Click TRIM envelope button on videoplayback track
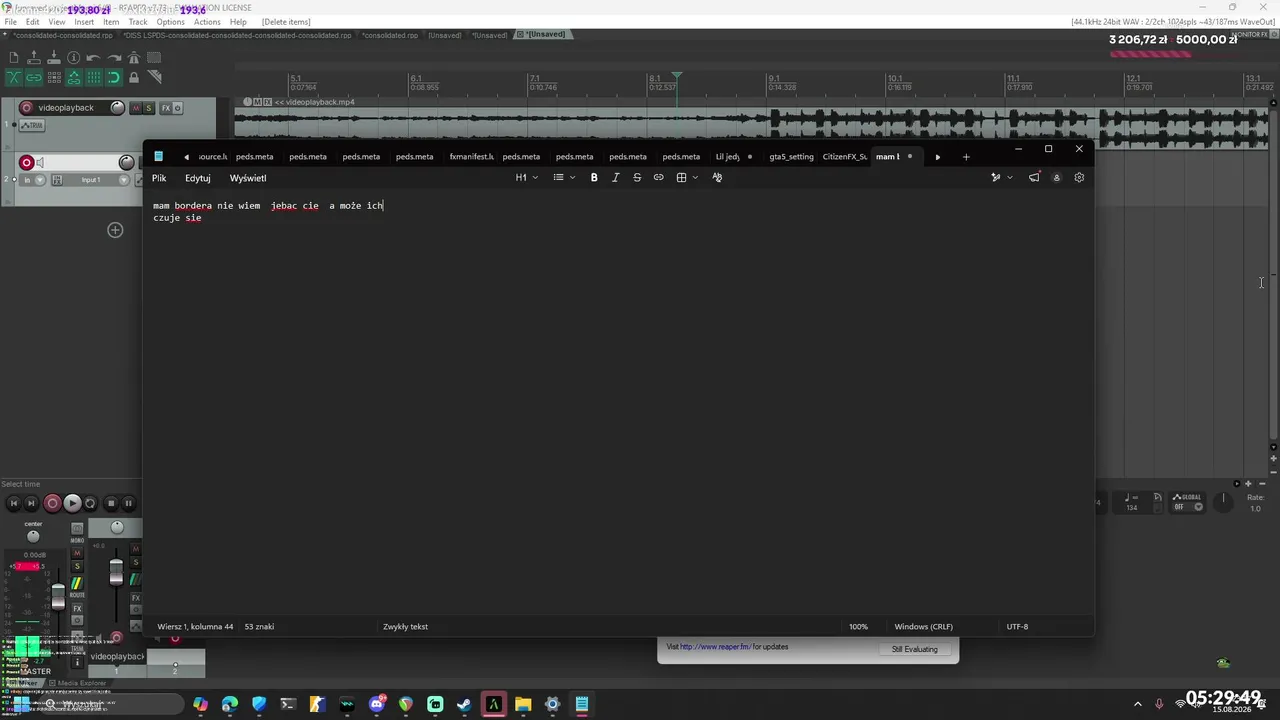The width and height of the screenshot is (1280, 720). point(33,125)
